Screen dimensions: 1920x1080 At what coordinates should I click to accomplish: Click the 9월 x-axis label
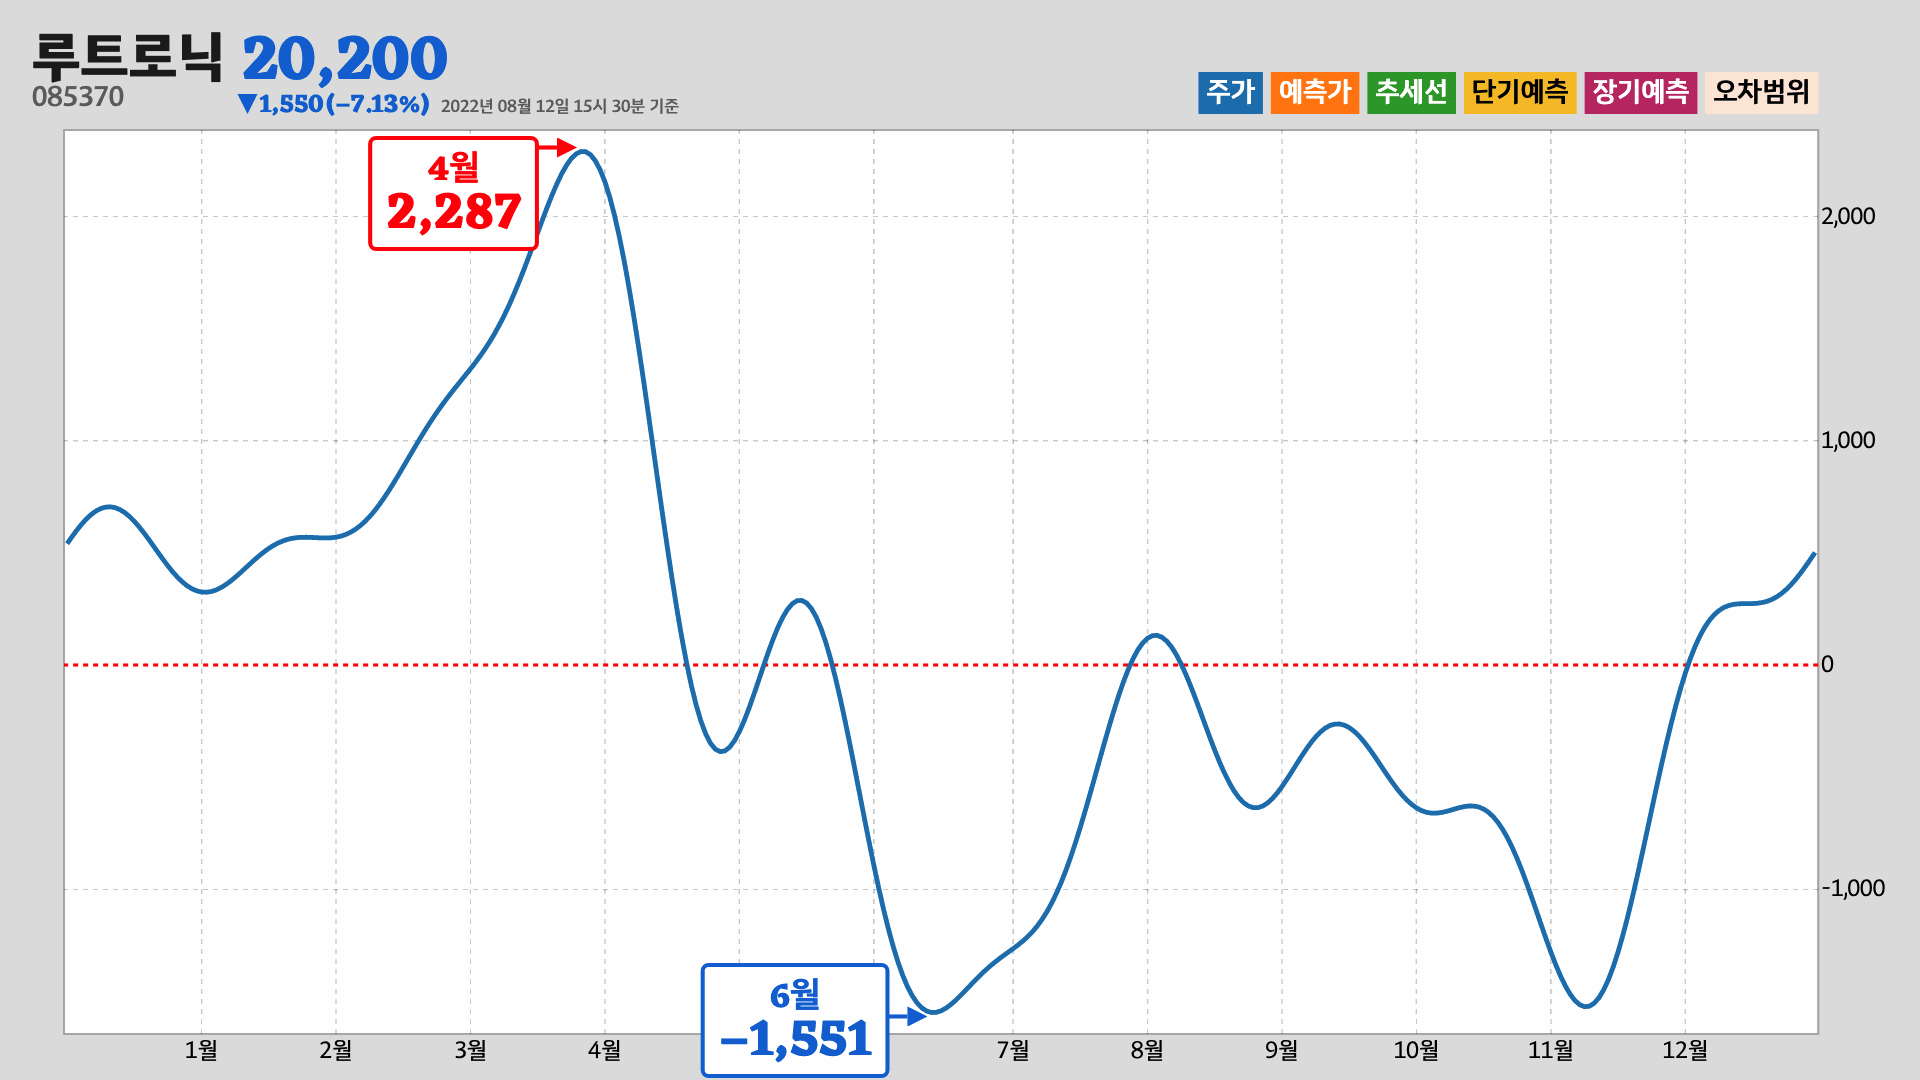click(1282, 1050)
